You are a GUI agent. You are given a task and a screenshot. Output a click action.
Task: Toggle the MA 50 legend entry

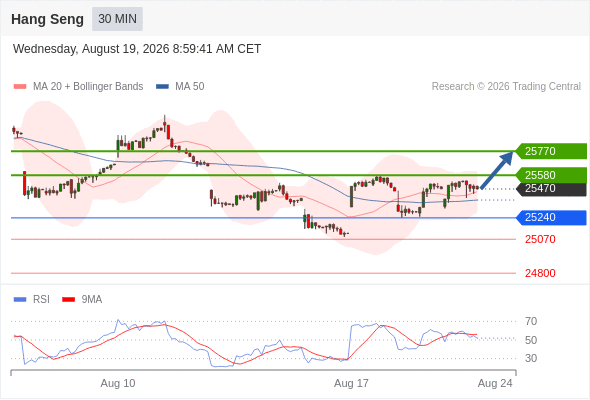coord(180,87)
